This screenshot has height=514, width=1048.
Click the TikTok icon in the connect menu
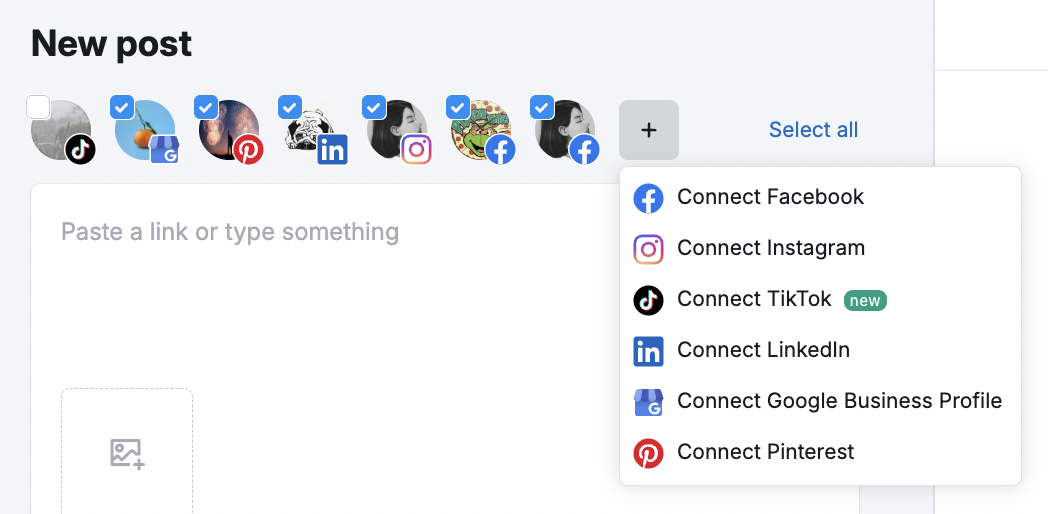tap(648, 300)
